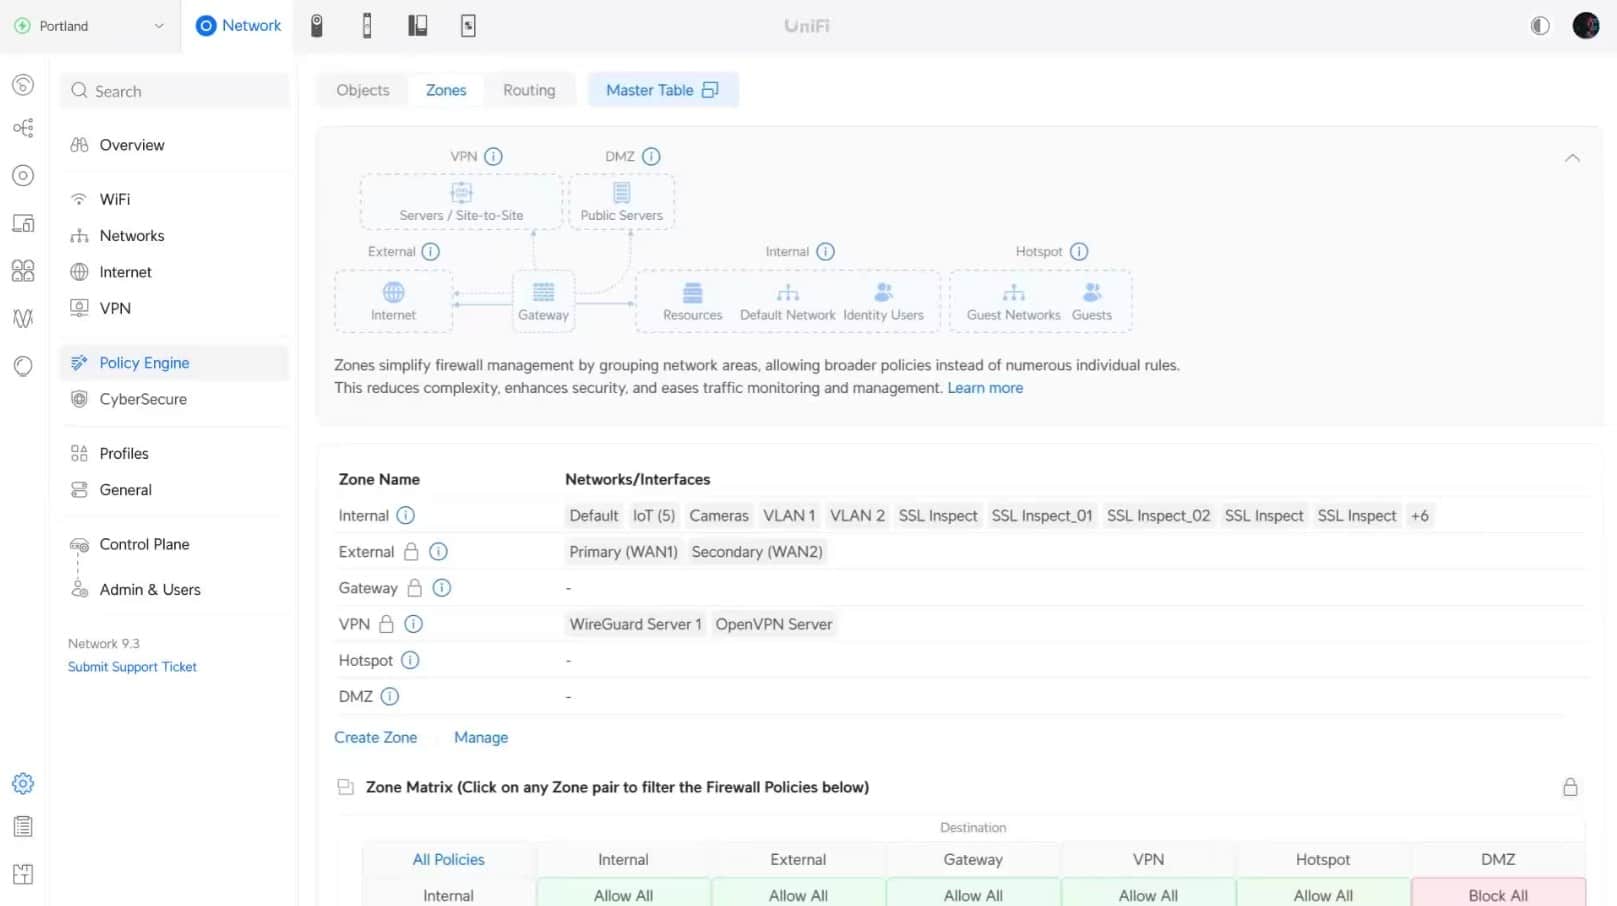
Task: Switch to the Objects tab
Action: click(362, 90)
